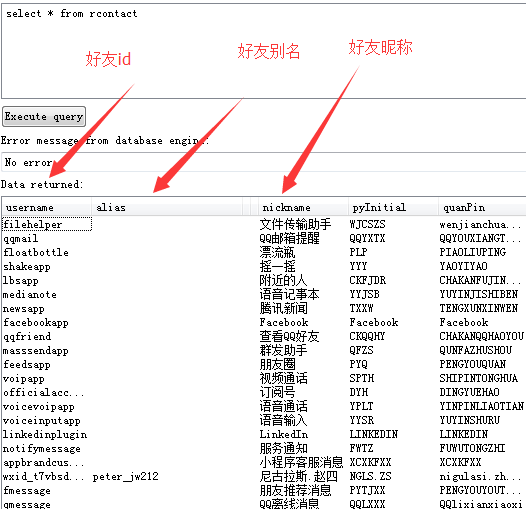Select the 'masssendapp' username cell
The image size is (526, 509).
47,350
